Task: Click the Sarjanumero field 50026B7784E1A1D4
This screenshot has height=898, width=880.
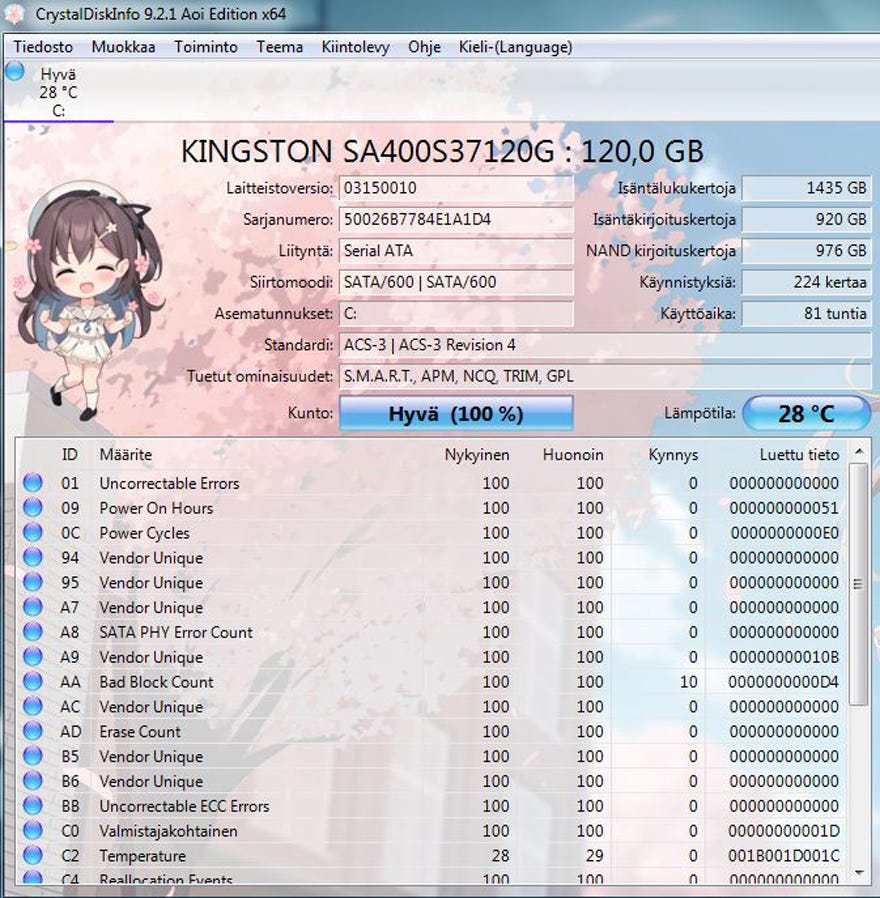Action: (456, 219)
